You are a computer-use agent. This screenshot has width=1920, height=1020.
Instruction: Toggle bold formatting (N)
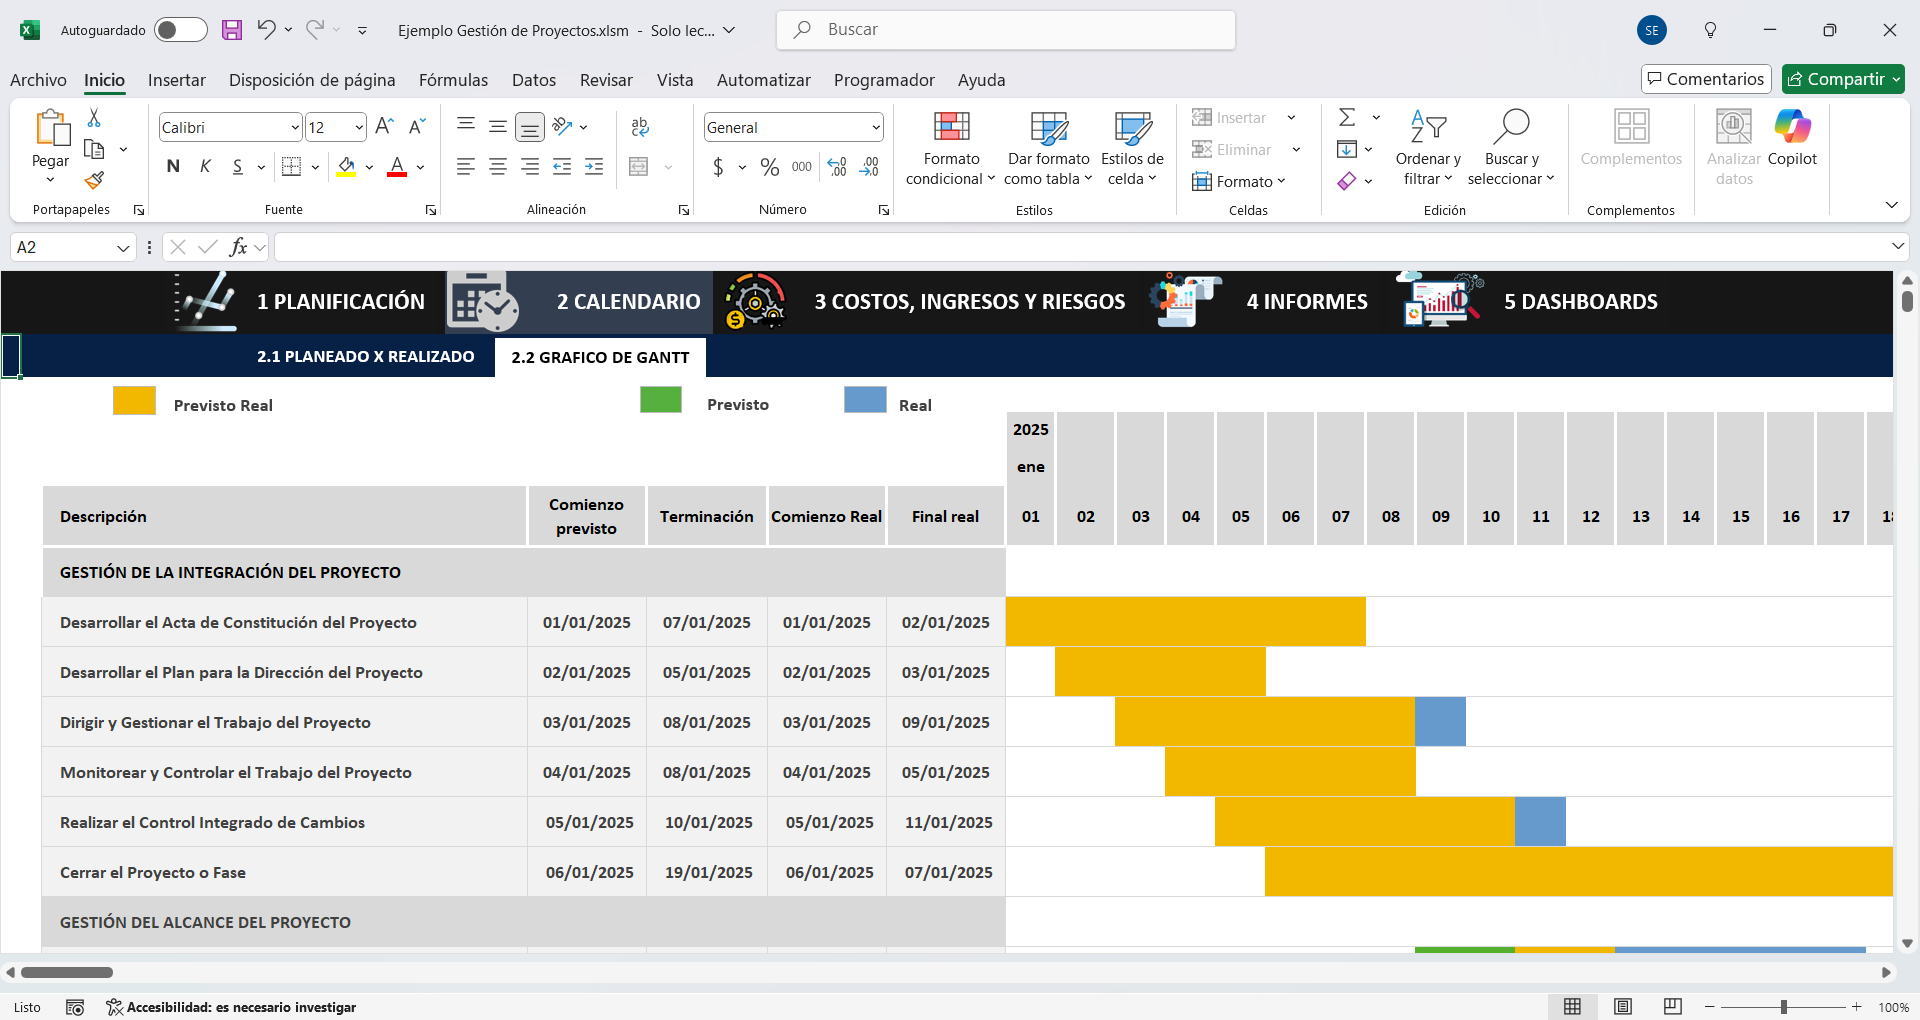tap(174, 166)
